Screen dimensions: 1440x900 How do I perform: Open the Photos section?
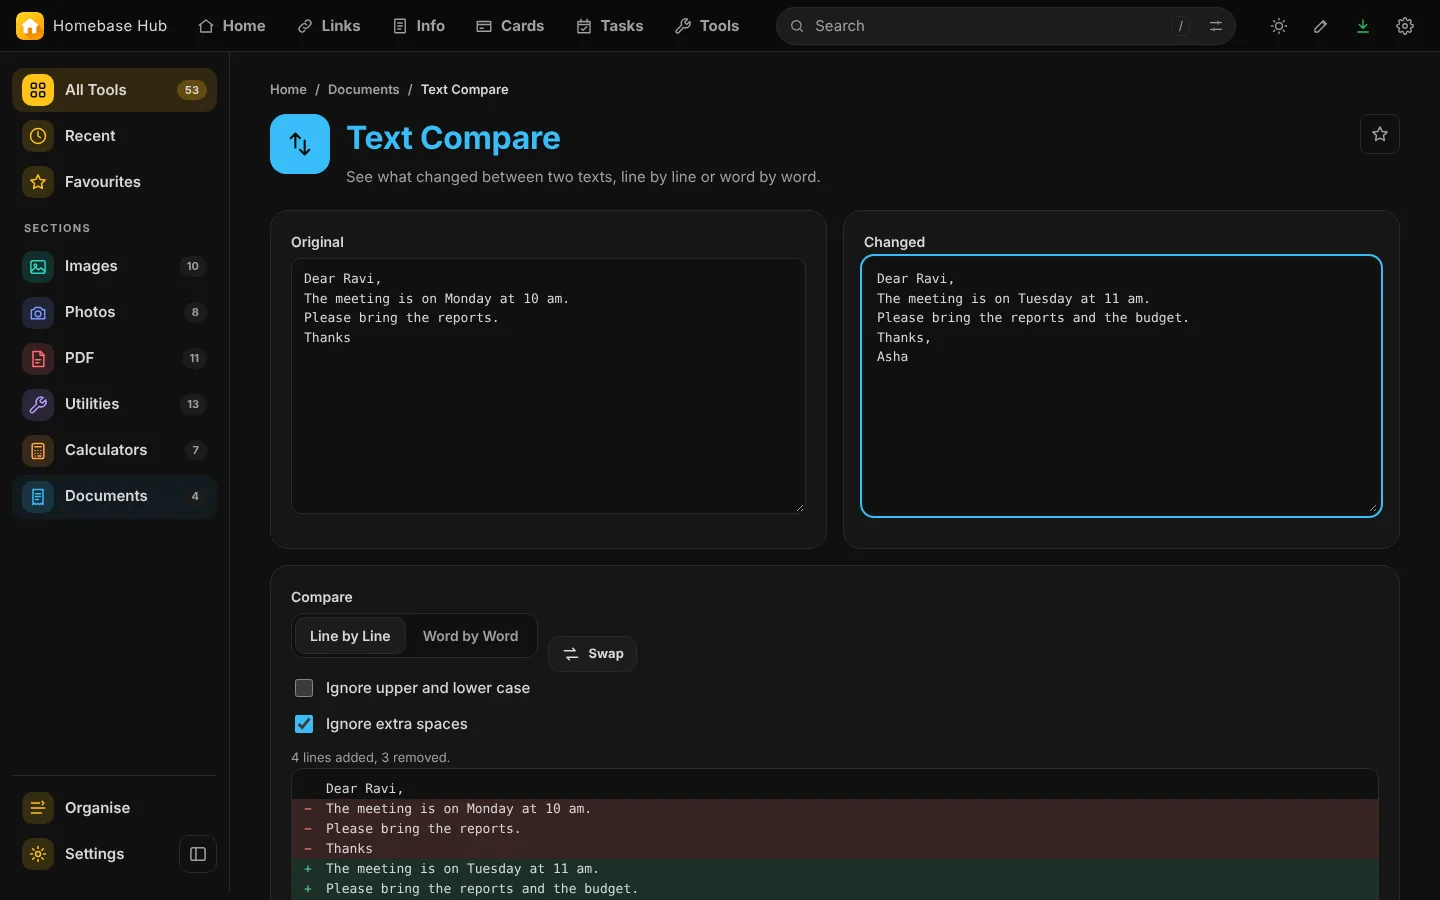coord(114,312)
